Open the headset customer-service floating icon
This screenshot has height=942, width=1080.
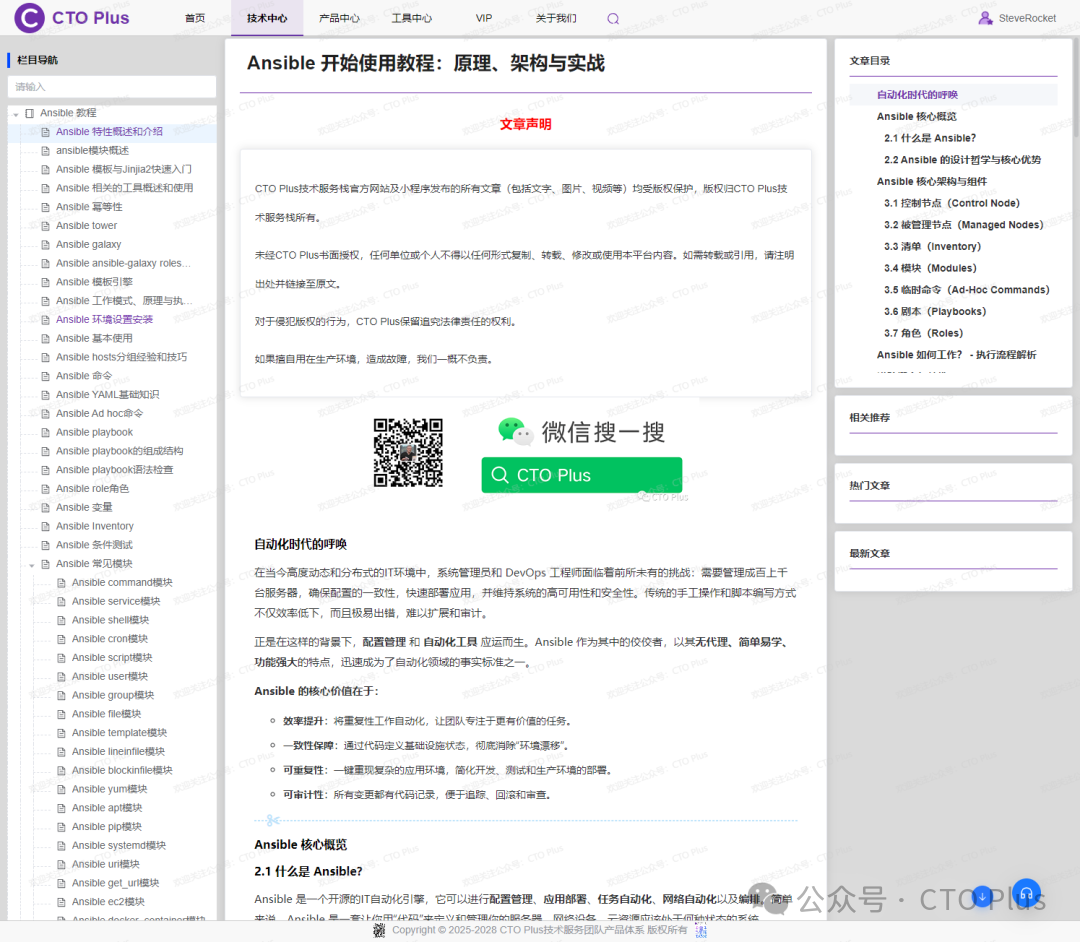click(1026, 892)
